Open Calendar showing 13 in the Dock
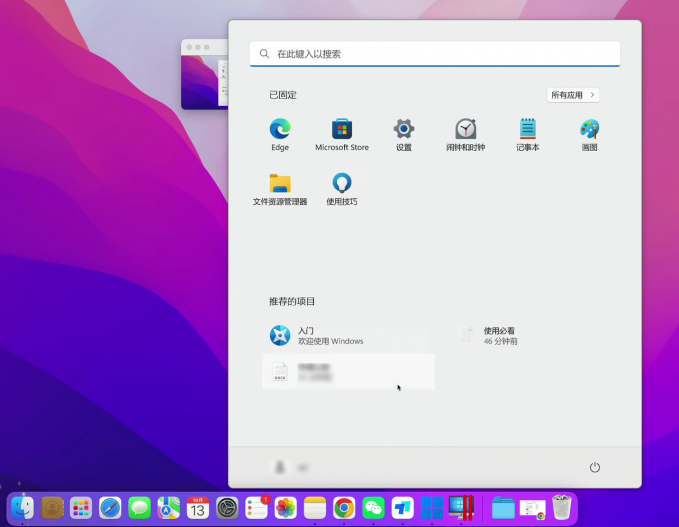 pyautogui.click(x=198, y=508)
